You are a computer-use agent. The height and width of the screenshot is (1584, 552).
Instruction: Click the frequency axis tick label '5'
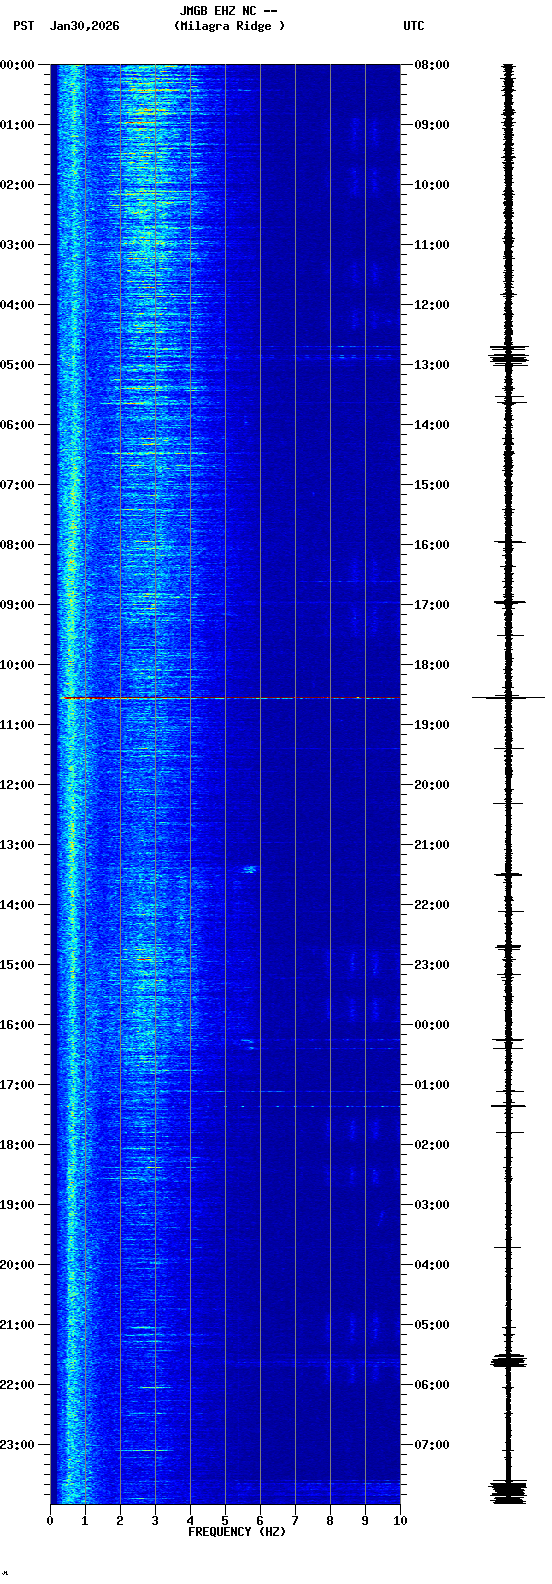[x=225, y=1521]
